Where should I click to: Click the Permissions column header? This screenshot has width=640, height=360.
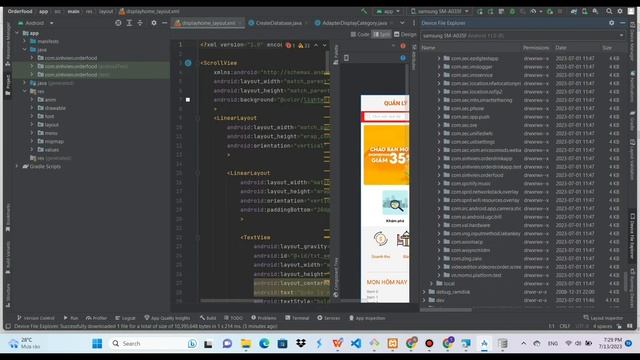tap(536, 48)
